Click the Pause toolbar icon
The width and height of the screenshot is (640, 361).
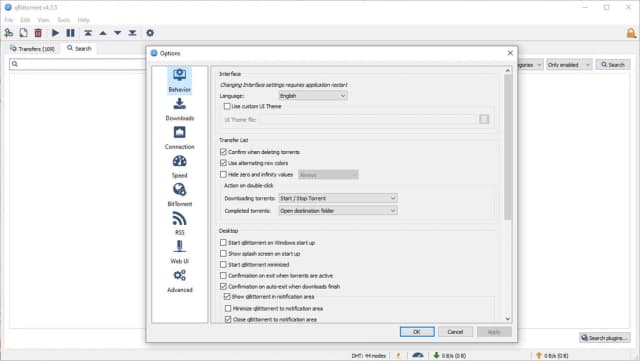click(71, 33)
